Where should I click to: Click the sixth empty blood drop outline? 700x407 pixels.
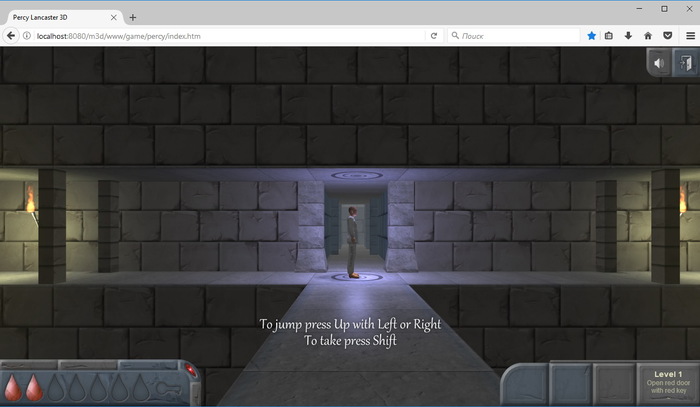point(119,387)
